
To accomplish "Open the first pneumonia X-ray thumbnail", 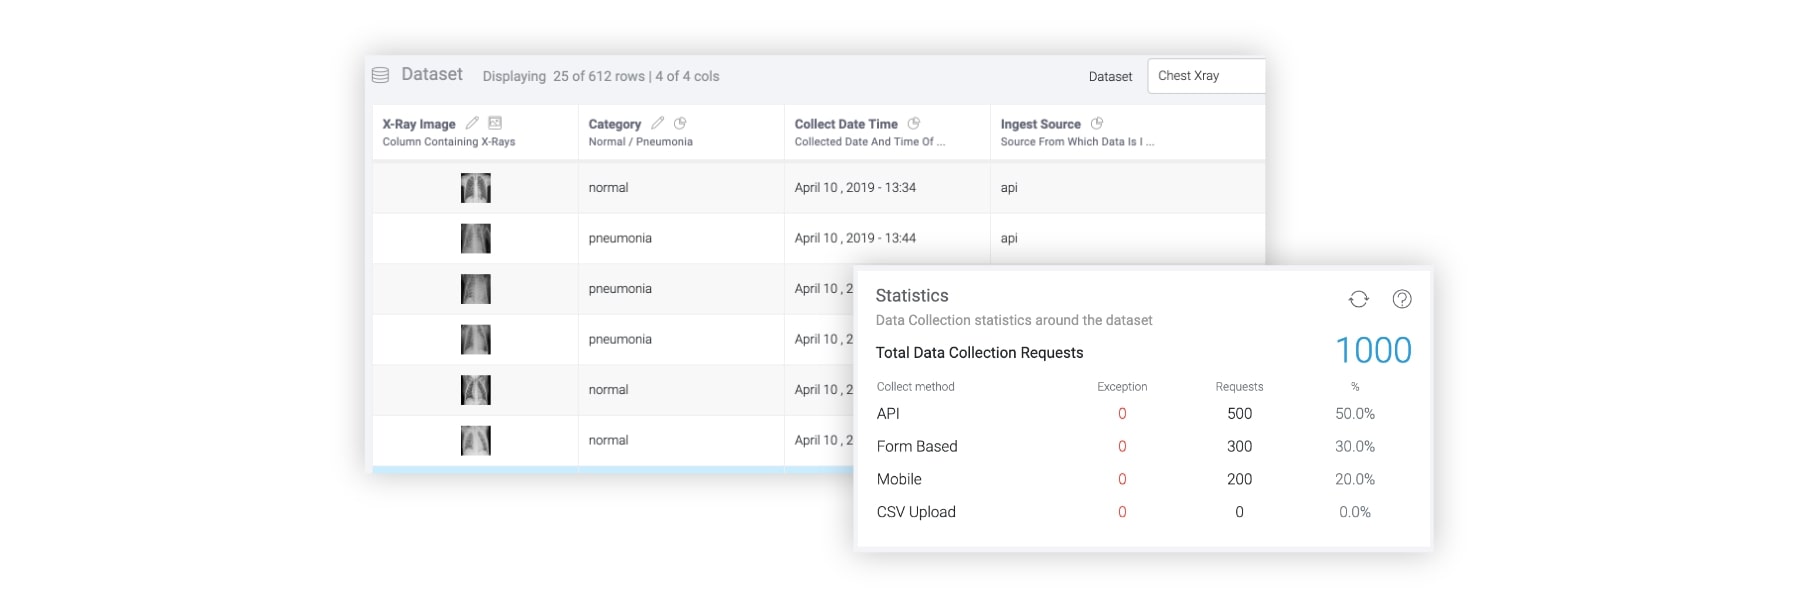I will (x=476, y=239).
